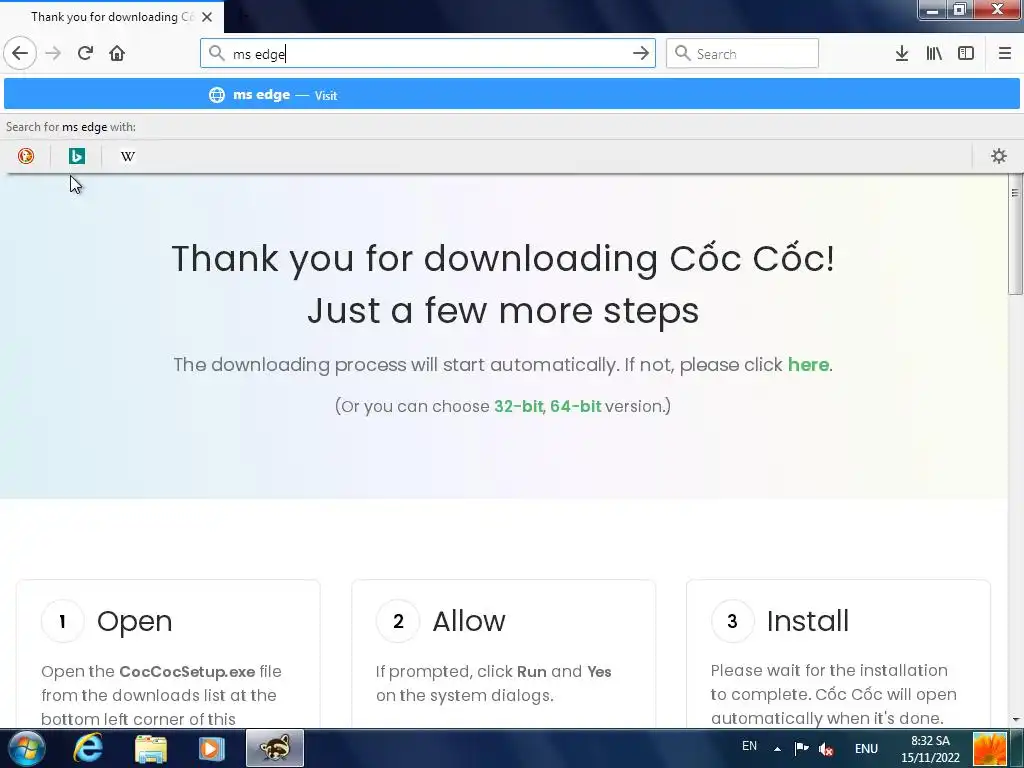This screenshot has height=768, width=1024.
Task: Open search settings gear icon
Action: tap(999, 156)
